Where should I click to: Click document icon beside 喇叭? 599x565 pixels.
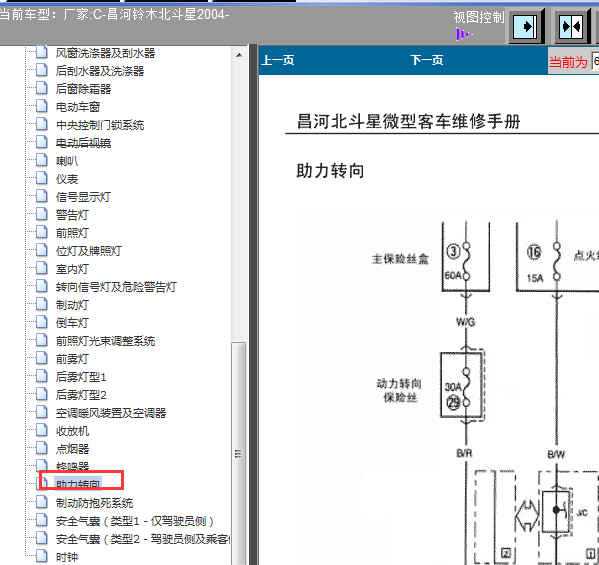(x=42, y=160)
